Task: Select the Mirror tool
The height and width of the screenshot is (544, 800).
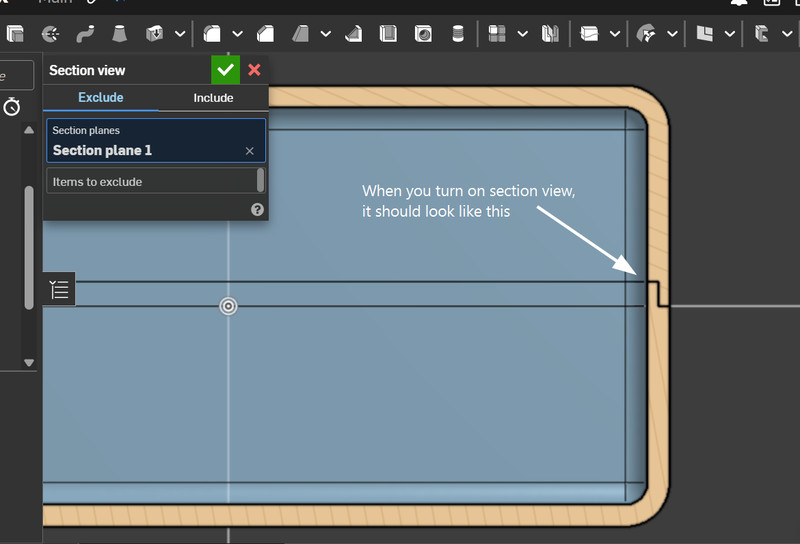Action: click(x=550, y=34)
